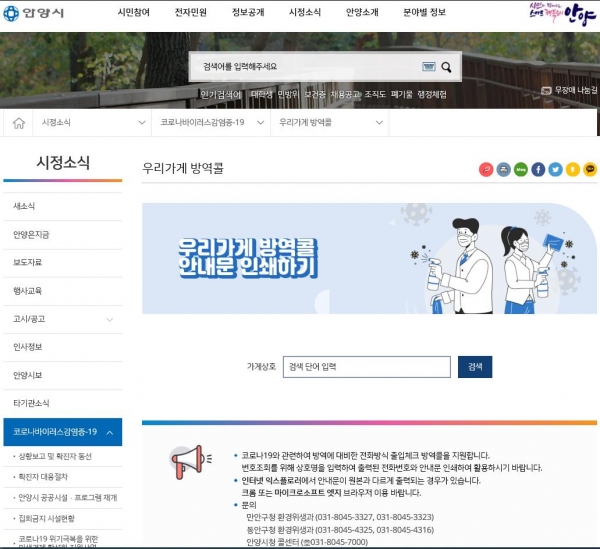Open 안양은지금 sidebar link

click(32, 234)
